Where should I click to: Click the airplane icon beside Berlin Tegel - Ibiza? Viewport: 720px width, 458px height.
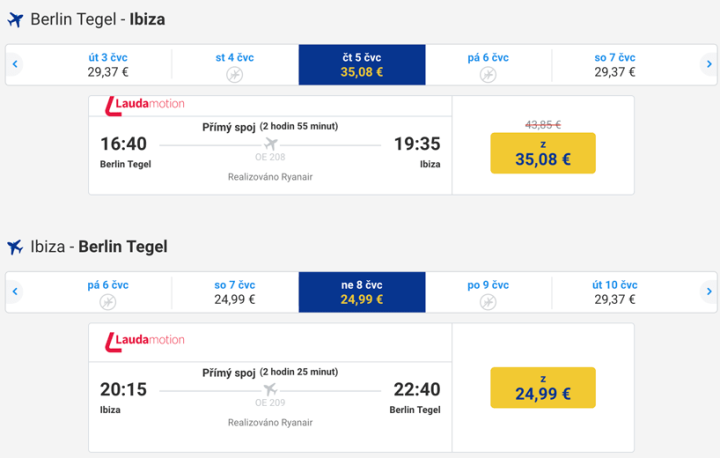click(15, 20)
